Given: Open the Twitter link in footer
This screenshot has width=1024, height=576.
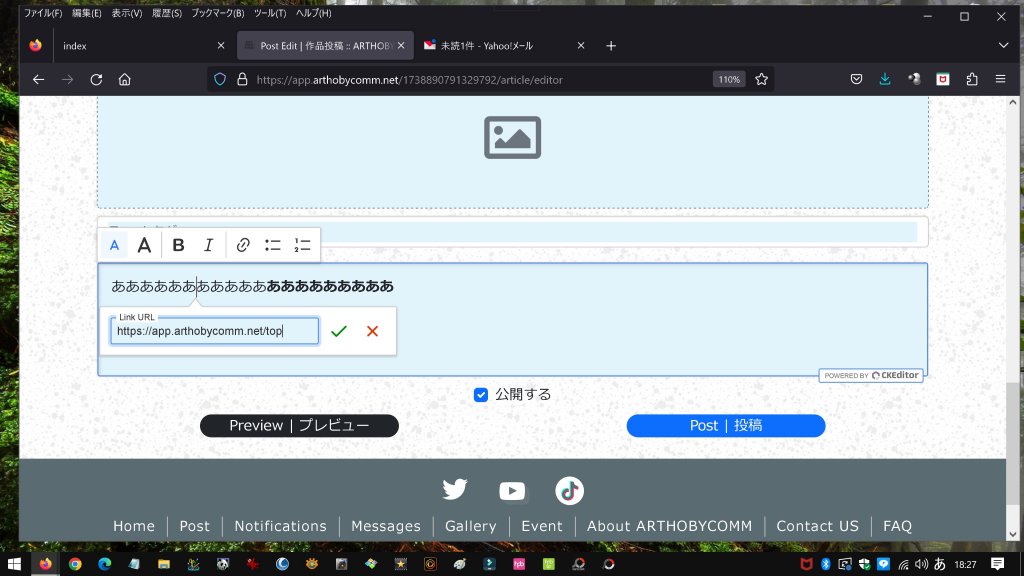Looking at the screenshot, I should pos(455,490).
